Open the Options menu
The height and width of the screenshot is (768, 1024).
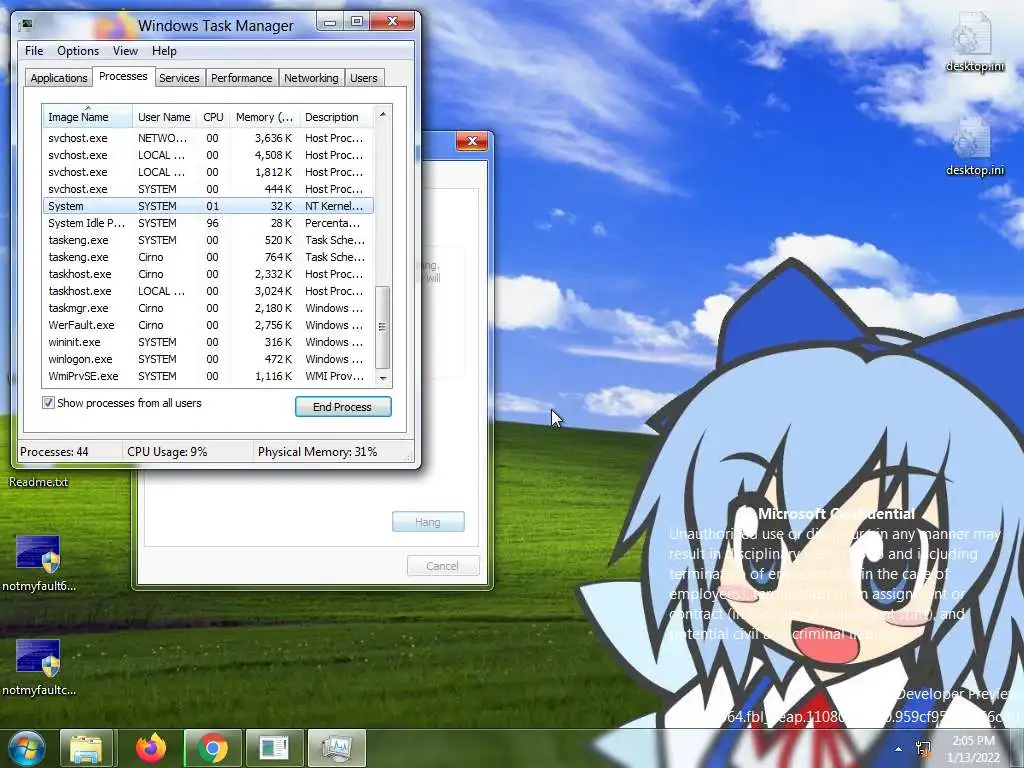pyautogui.click(x=78, y=51)
